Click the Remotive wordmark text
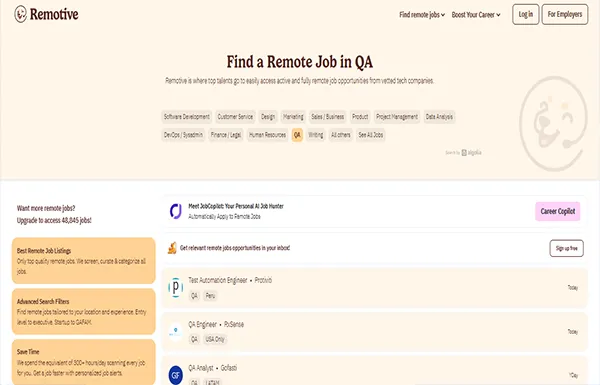The image size is (600, 385). [54, 15]
